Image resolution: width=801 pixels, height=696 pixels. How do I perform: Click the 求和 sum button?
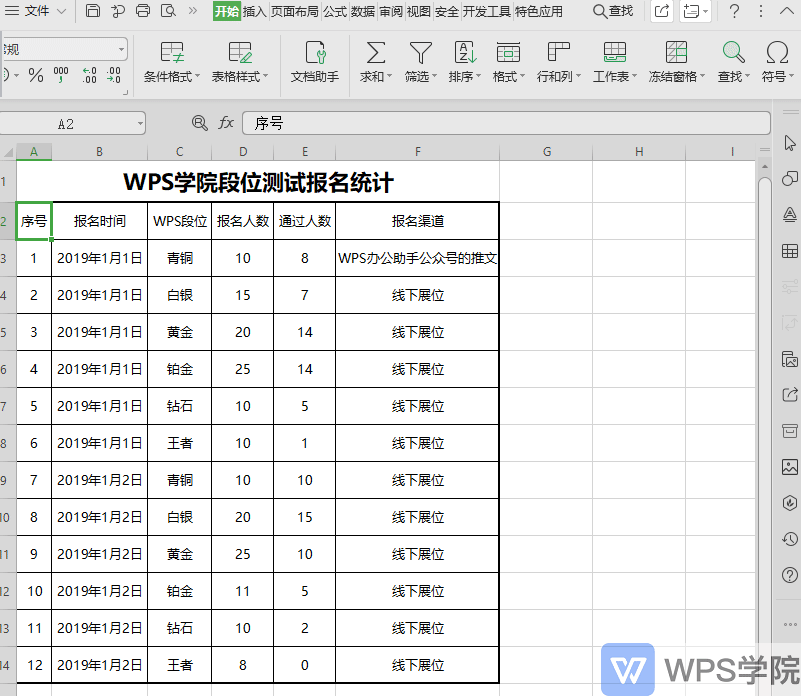pyautogui.click(x=375, y=62)
